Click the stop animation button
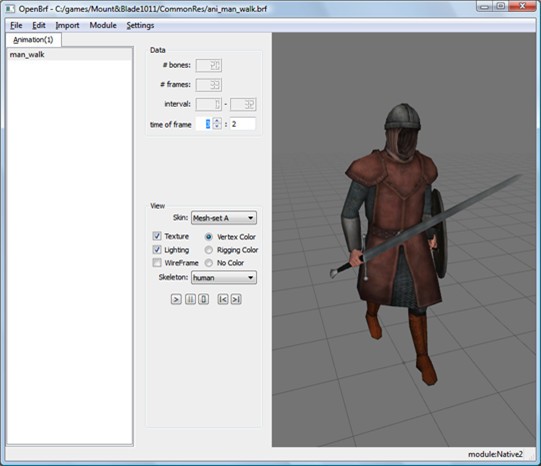 click(204, 299)
